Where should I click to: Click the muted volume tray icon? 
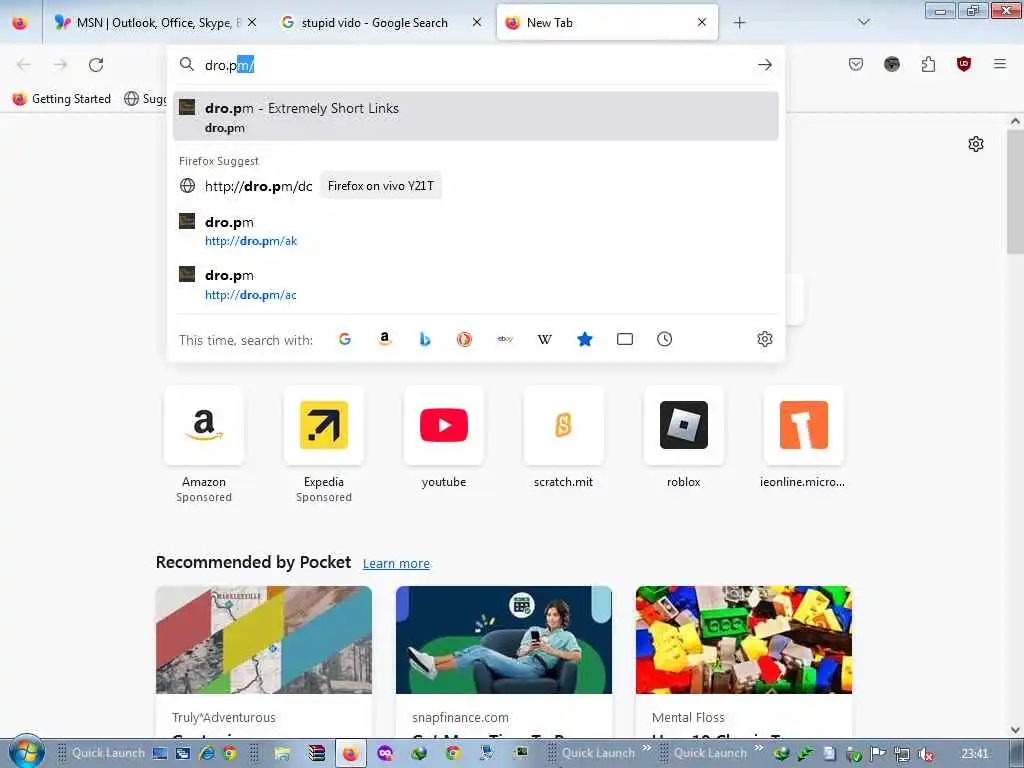tap(925, 754)
